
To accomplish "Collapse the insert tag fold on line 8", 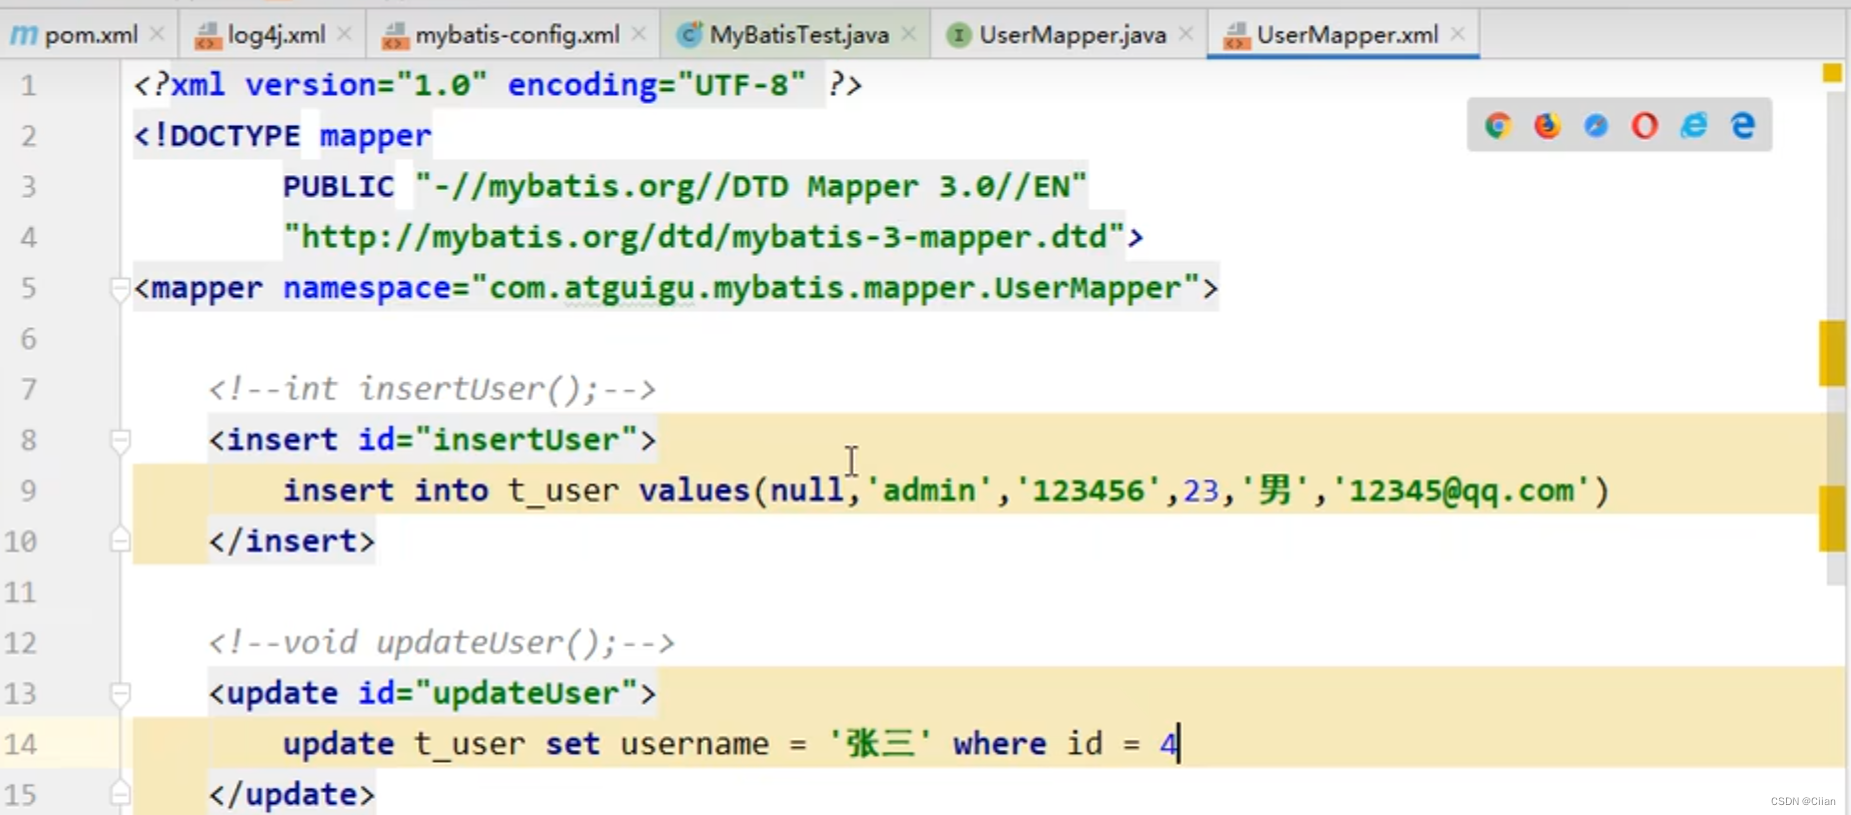I will point(120,440).
